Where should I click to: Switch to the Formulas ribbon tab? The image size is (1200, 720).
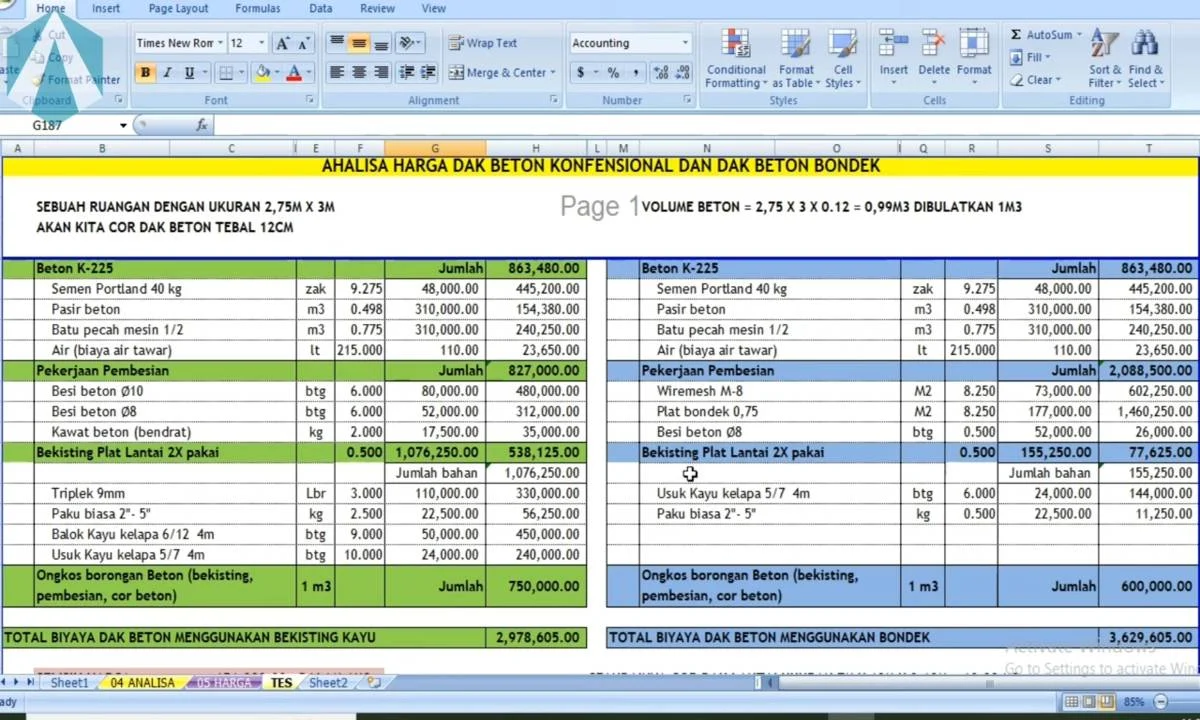pos(258,8)
